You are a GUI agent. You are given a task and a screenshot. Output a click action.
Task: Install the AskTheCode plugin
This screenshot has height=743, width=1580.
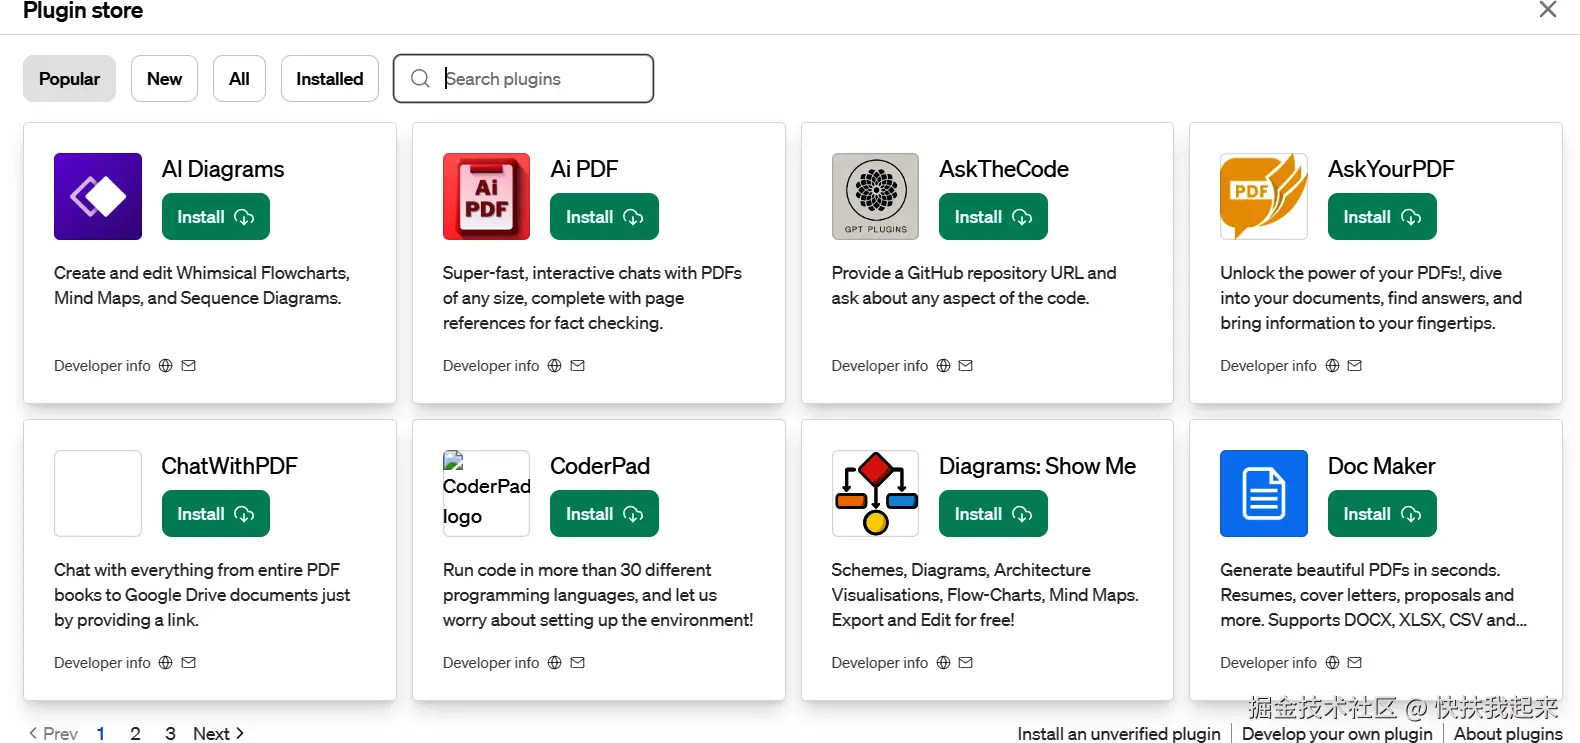coord(992,217)
